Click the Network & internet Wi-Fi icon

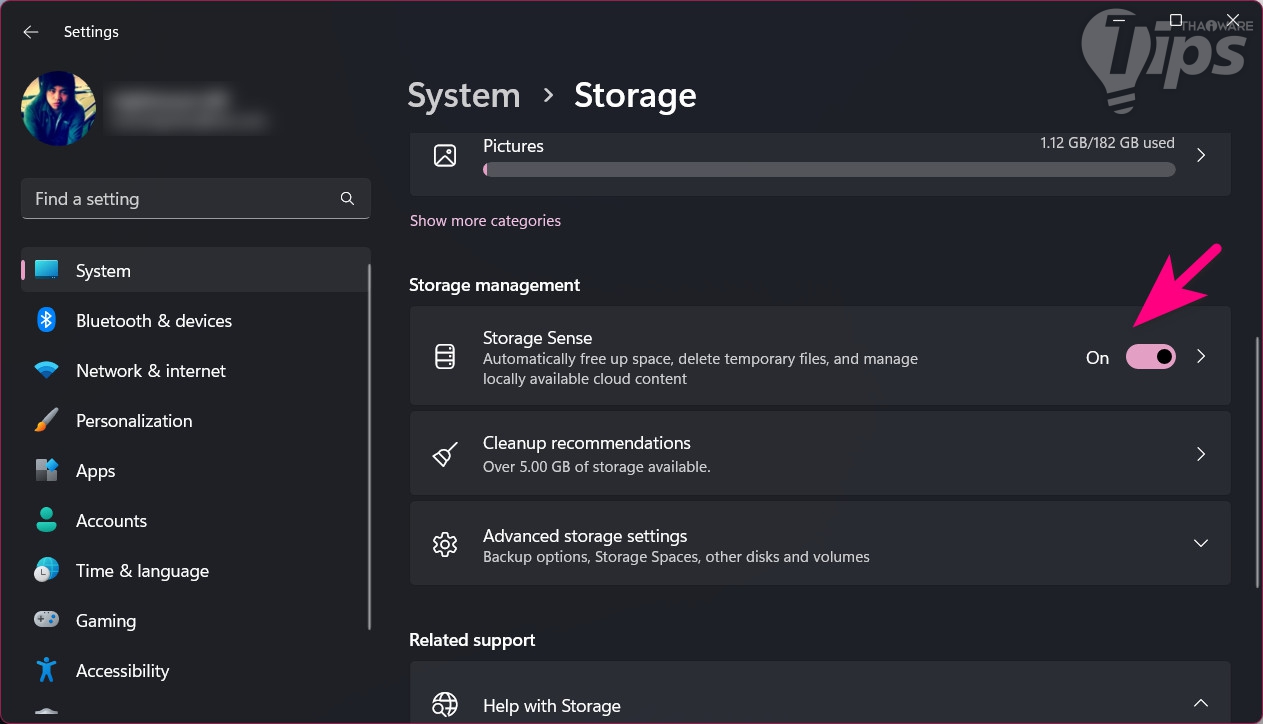point(46,371)
